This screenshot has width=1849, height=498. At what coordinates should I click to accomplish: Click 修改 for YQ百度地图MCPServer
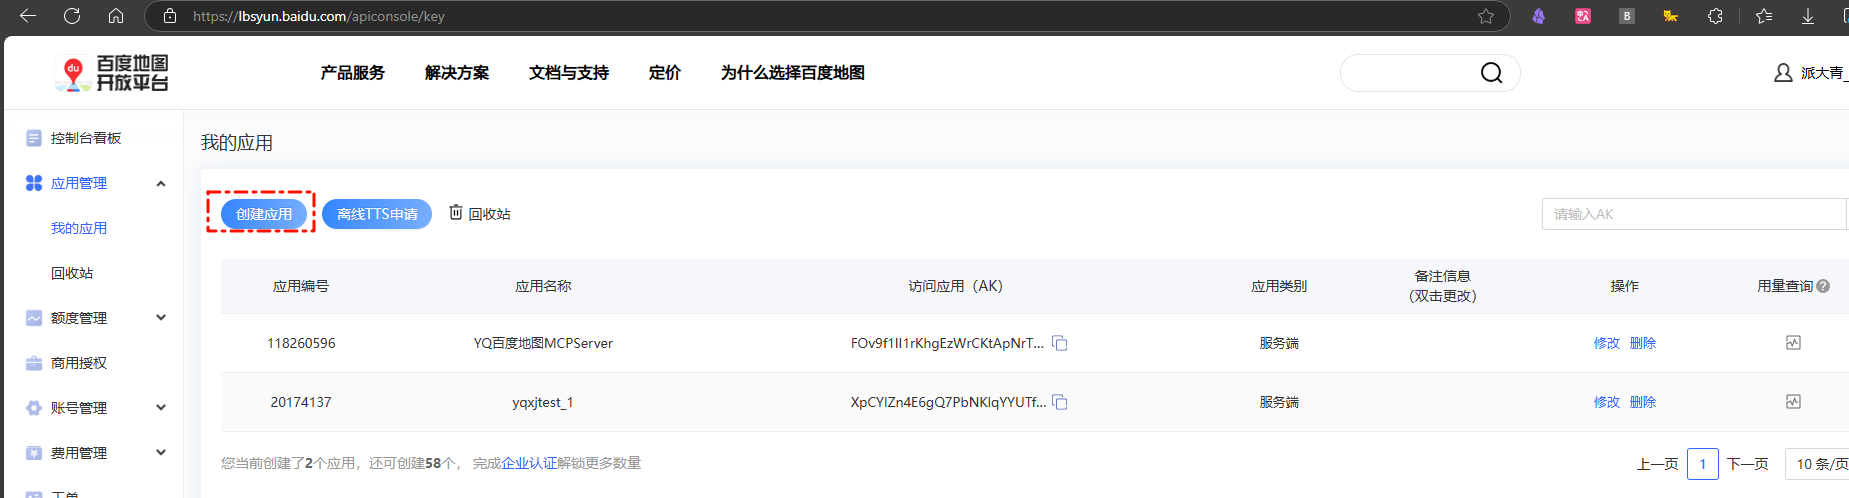tap(1607, 343)
